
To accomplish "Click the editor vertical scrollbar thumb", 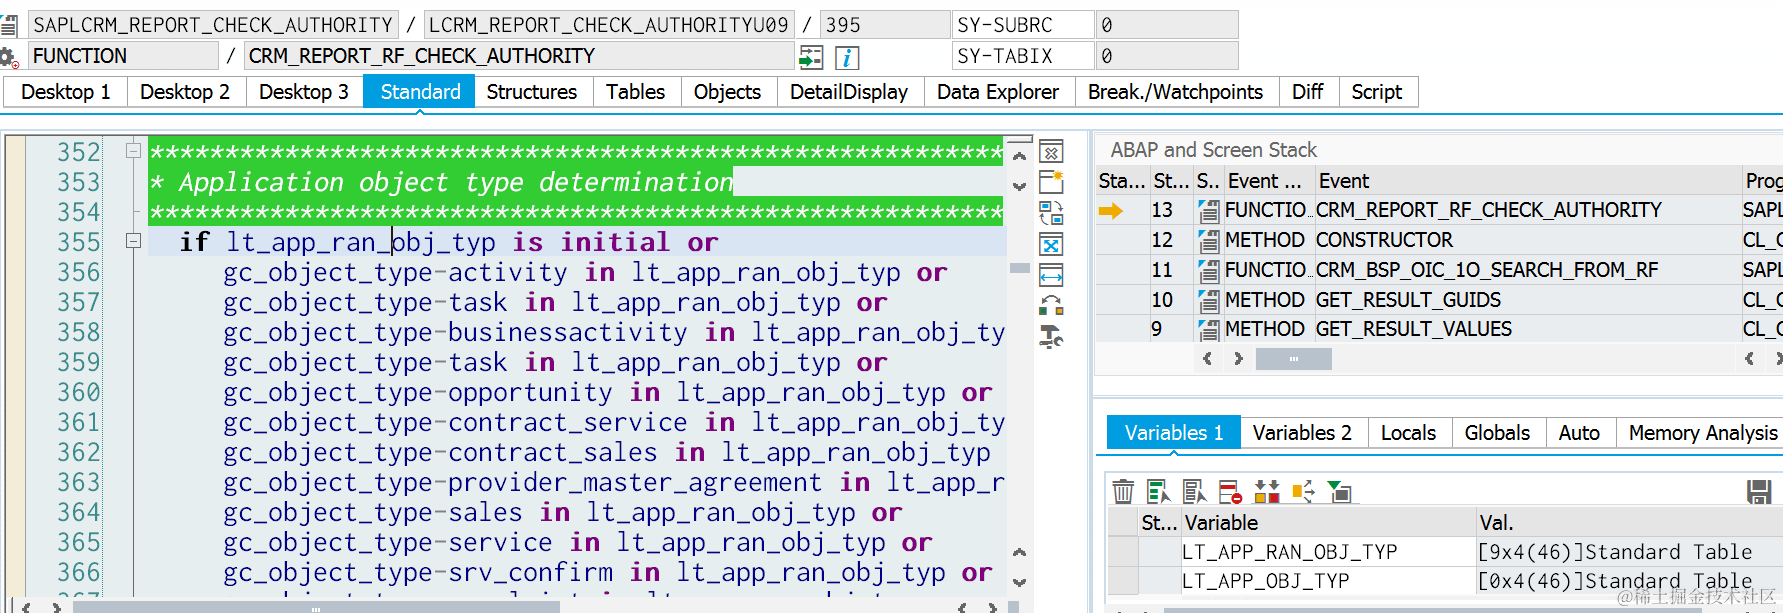I will click(1020, 268).
